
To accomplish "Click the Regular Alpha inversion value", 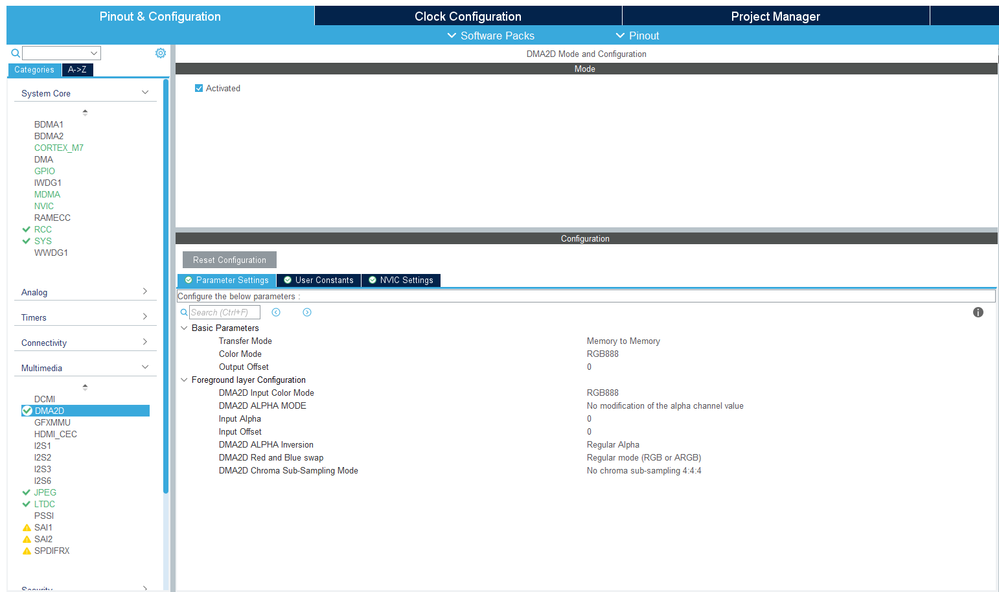I will click(x=613, y=445).
